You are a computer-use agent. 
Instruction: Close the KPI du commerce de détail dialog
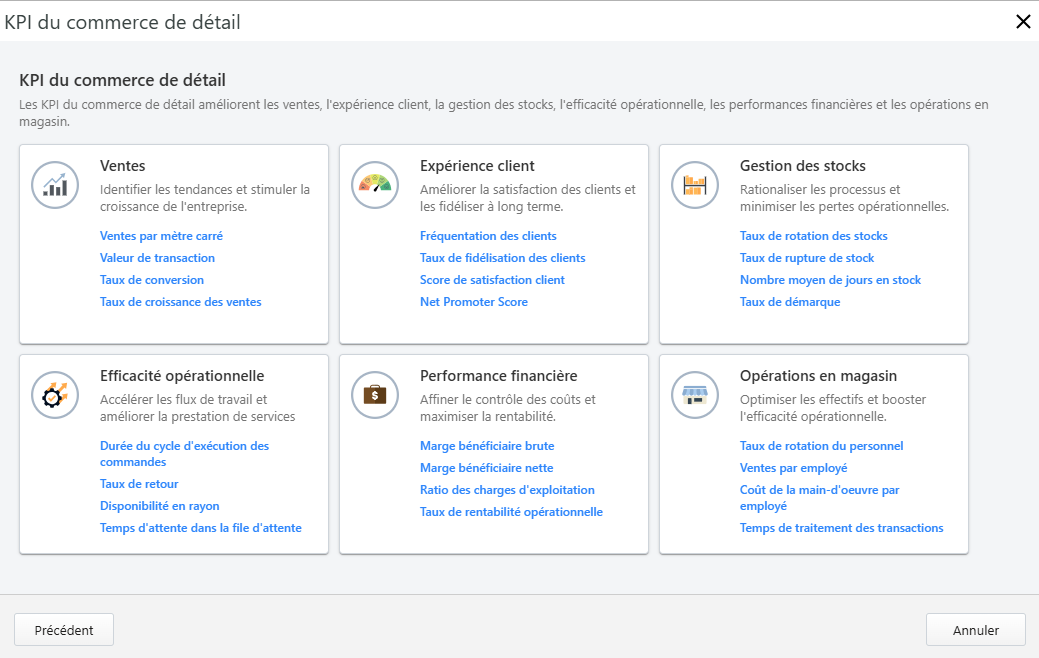click(1022, 22)
